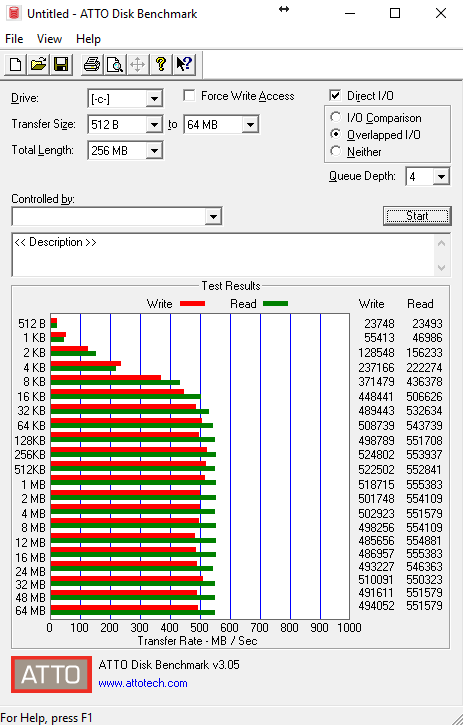463x725 pixels.
Task: Choose the Neither radio option
Action: [x=336, y=151]
